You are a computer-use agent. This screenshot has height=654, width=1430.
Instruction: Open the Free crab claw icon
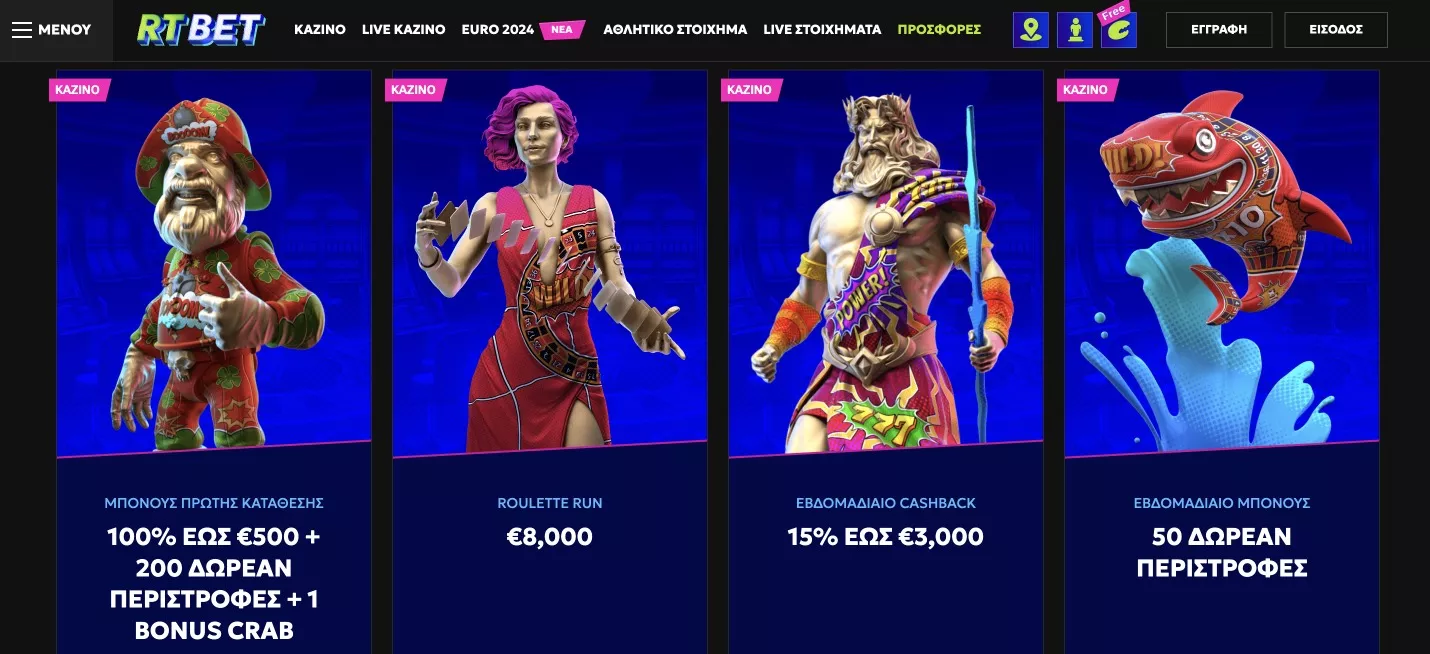tap(1119, 28)
